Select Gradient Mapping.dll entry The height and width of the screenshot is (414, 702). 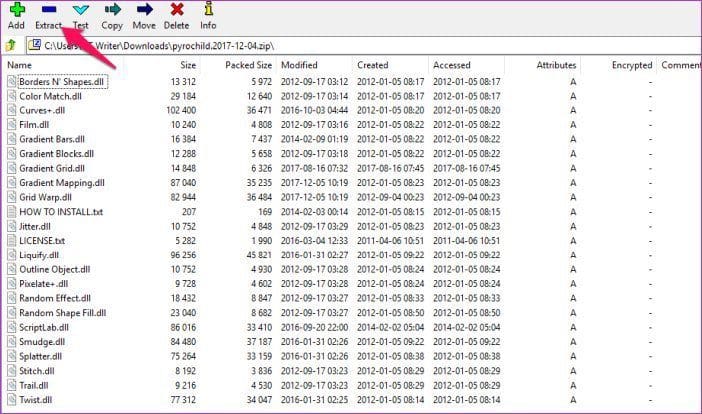tap(62, 183)
